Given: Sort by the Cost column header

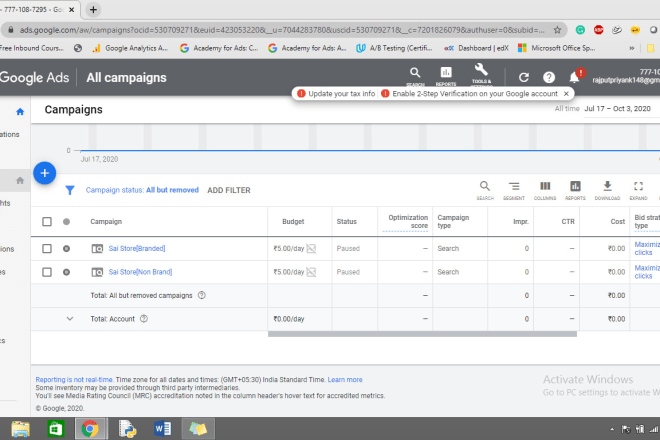Looking at the screenshot, I should (617, 221).
